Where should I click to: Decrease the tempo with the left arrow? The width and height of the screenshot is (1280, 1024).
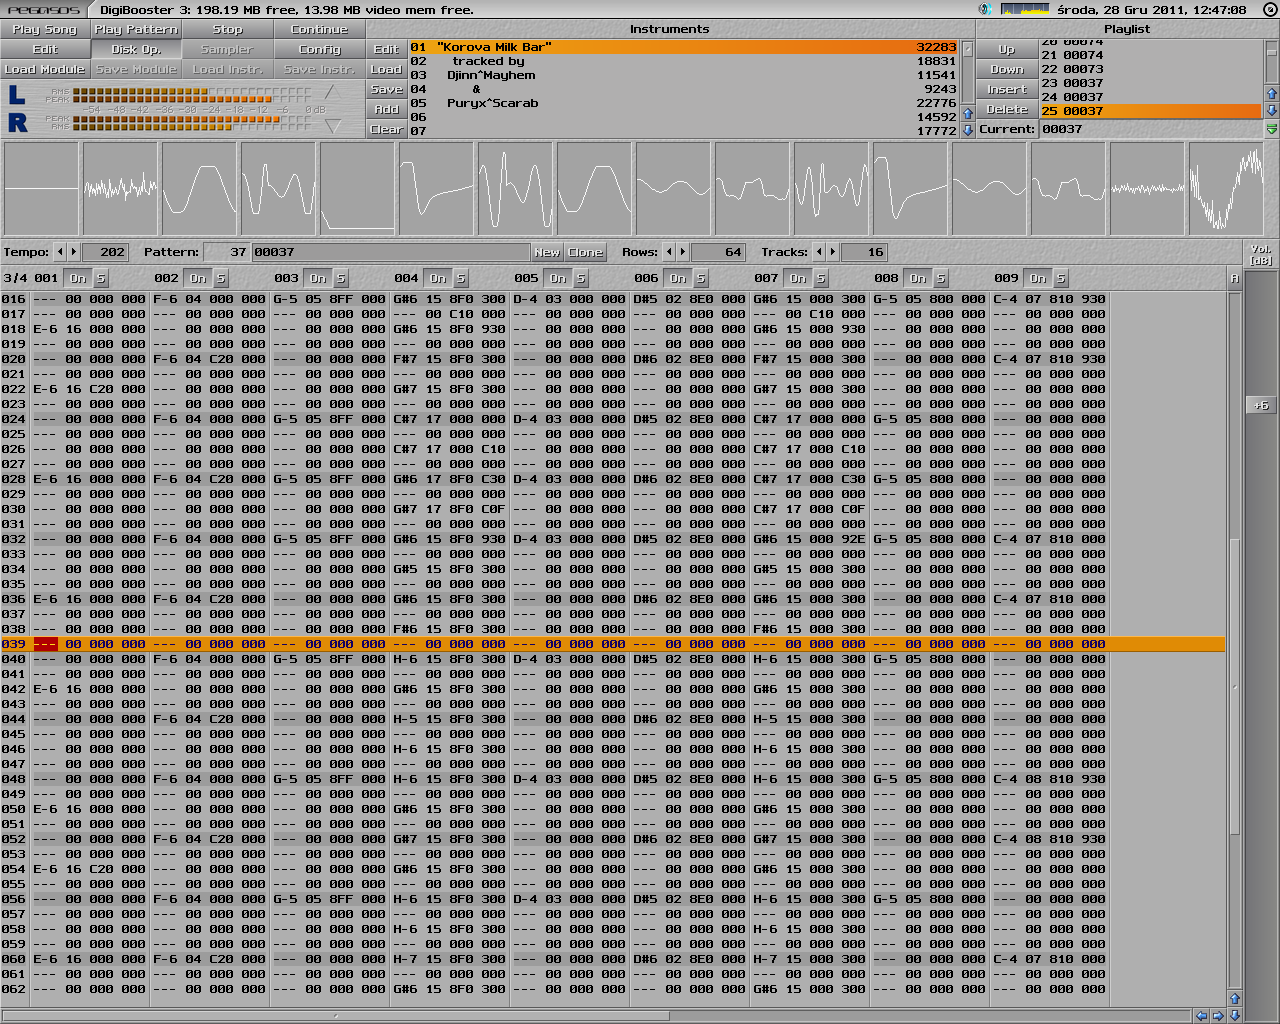click(x=60, y=252)
